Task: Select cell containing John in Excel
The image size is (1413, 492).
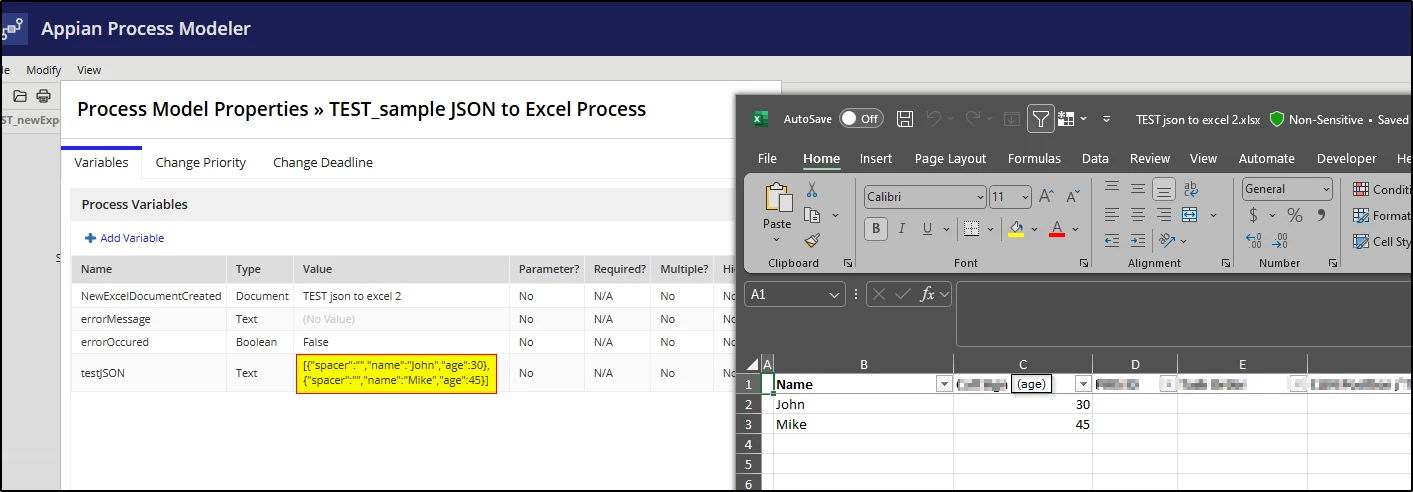Action: pos(863,404)
